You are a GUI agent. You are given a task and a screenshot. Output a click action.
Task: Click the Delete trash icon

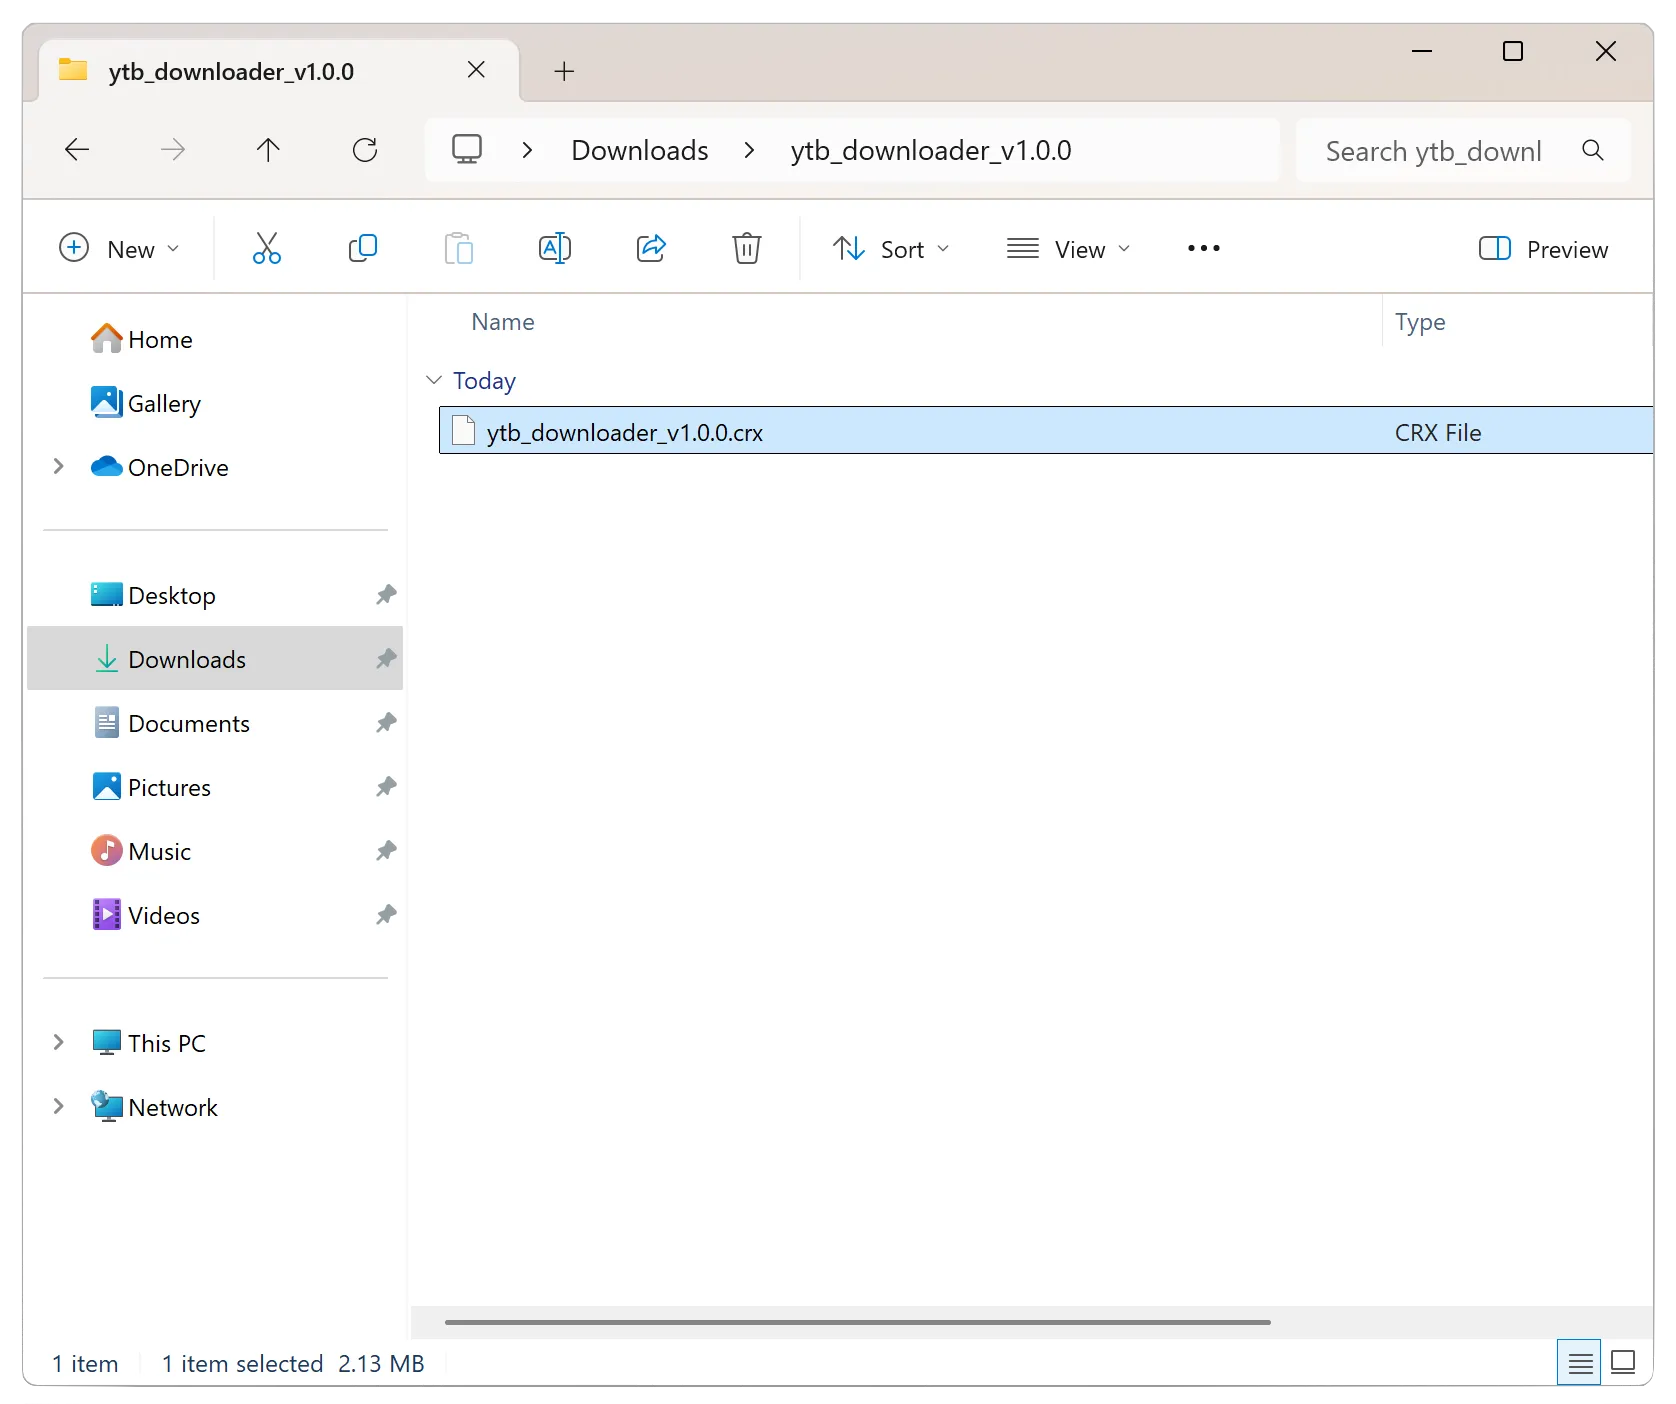point(746,248)
